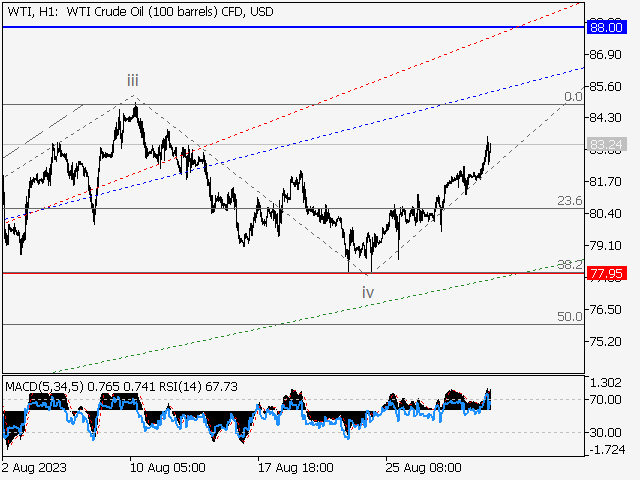The height and width of the screenshot is (480, 640).
Task: Click the 70.00 RSI level label
Action: point(606,400)
